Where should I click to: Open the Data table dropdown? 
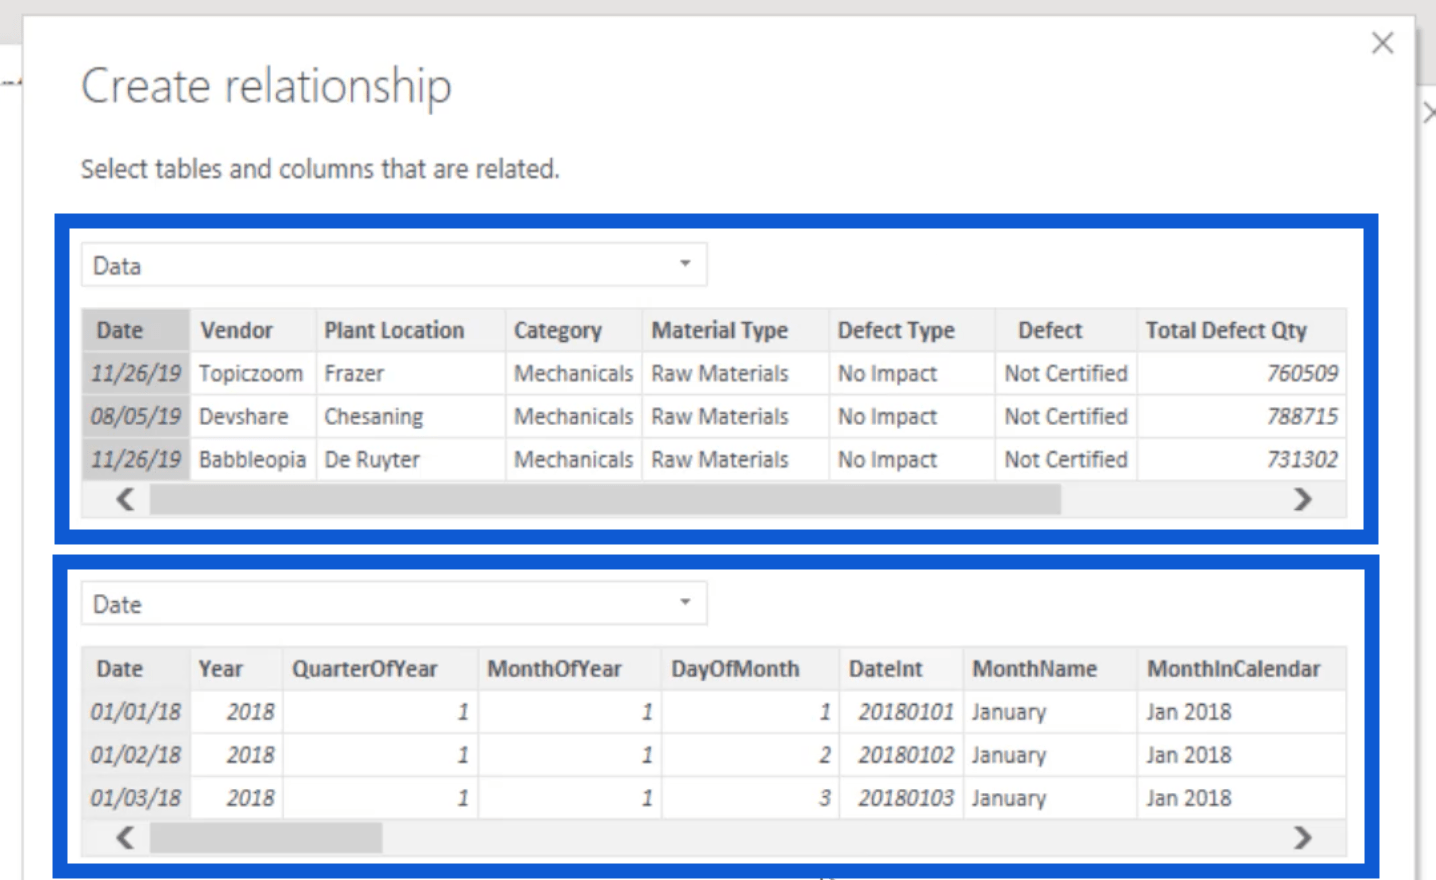pos(394,265)
